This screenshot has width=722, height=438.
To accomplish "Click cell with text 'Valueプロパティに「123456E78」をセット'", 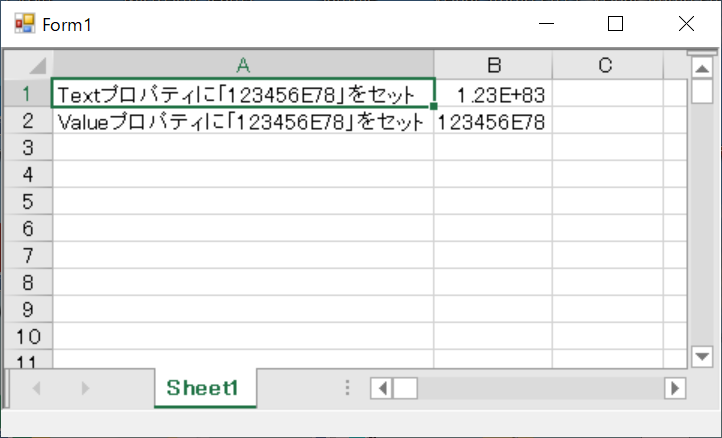I will 243,121.
